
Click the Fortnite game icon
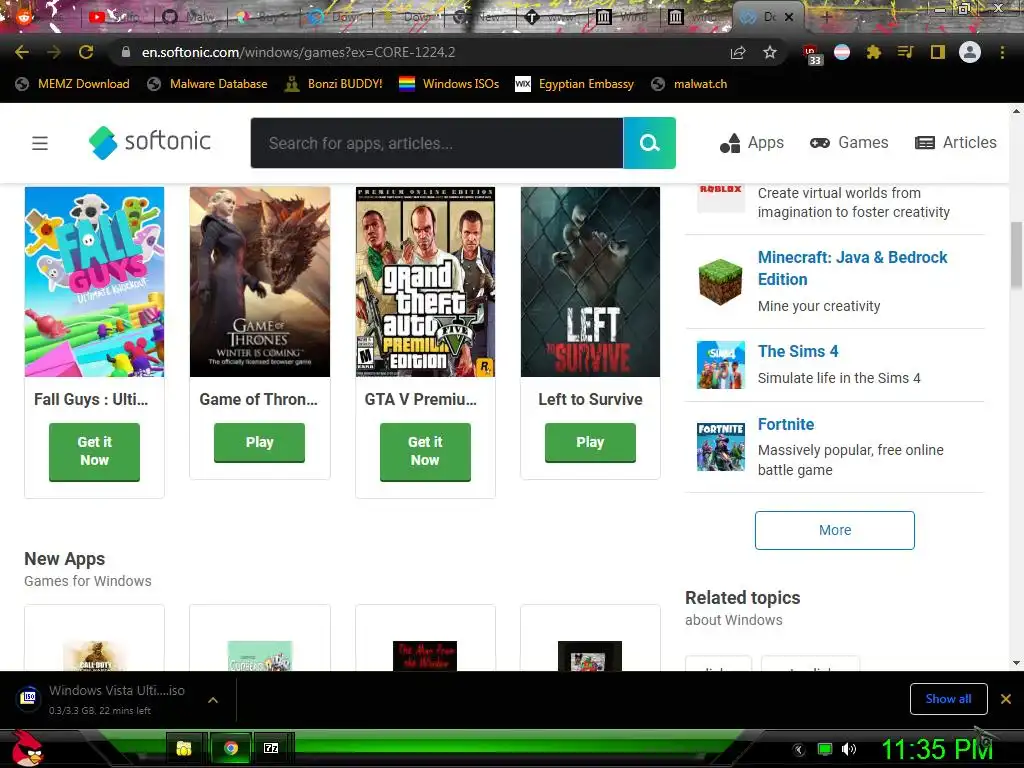coord(720,447)
